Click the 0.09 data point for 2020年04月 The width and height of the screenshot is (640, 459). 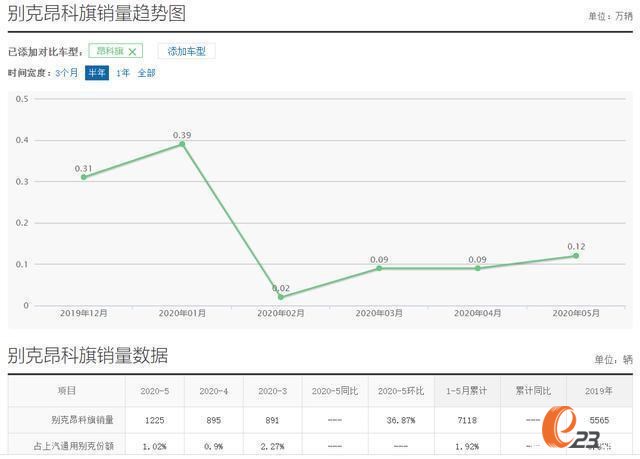478,268
